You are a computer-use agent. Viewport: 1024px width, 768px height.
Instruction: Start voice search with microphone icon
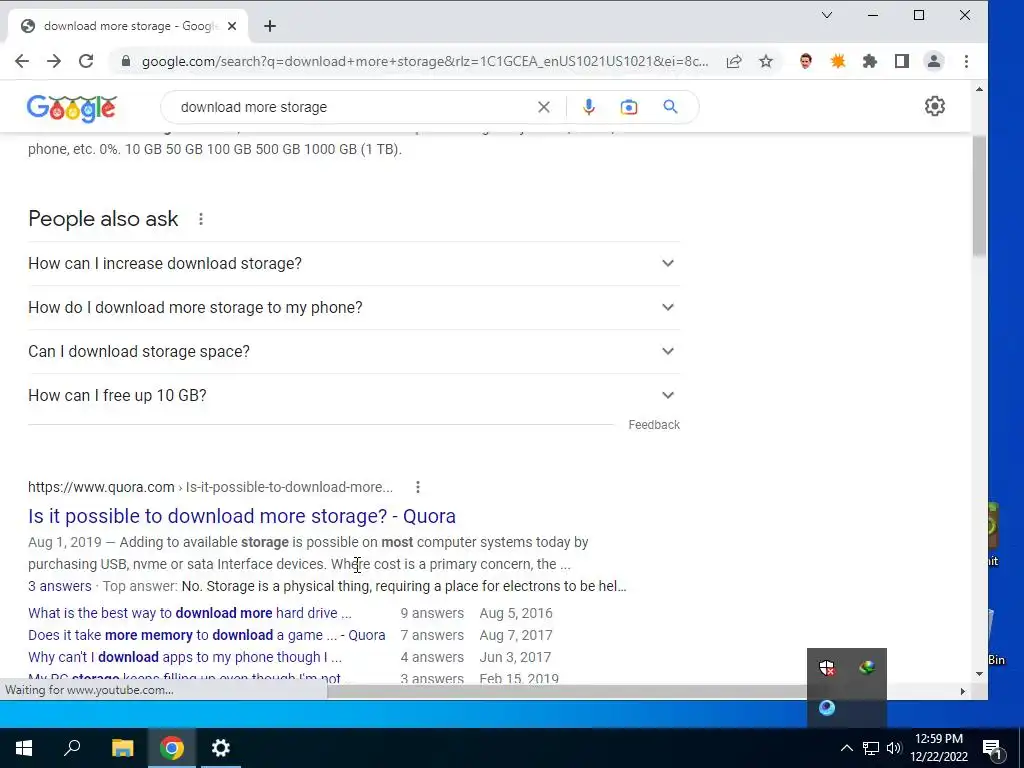click(x=588, y=107)
